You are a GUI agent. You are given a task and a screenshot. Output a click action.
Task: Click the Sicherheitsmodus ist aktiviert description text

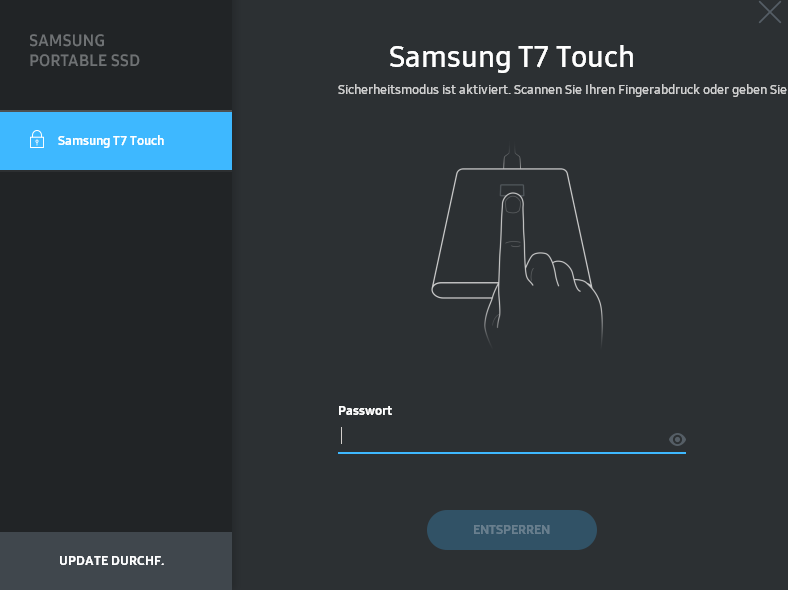click(x=562, y=90)
